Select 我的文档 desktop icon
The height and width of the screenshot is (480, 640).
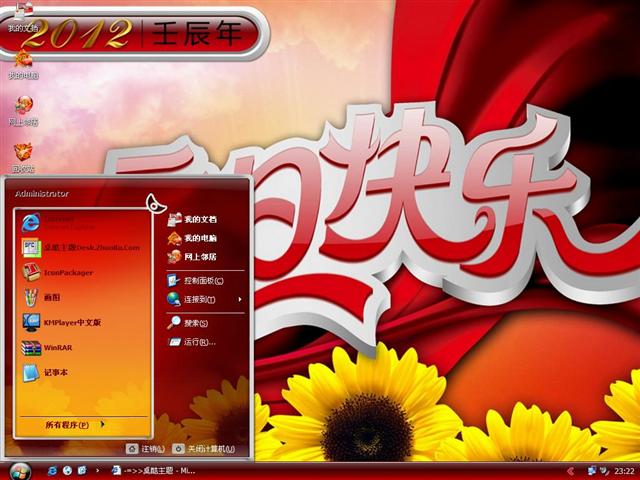tap(23, 17)
